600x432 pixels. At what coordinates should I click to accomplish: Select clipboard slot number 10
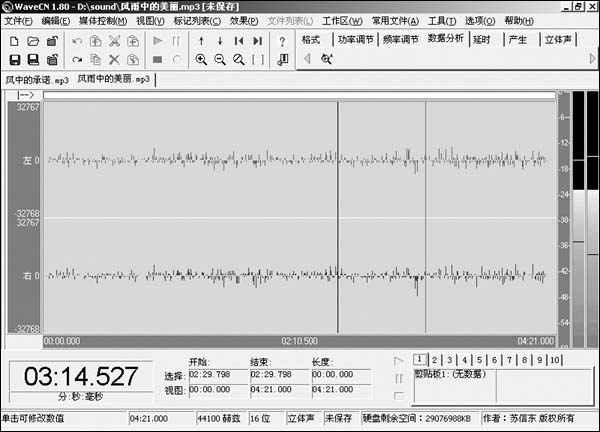(555, 360)
